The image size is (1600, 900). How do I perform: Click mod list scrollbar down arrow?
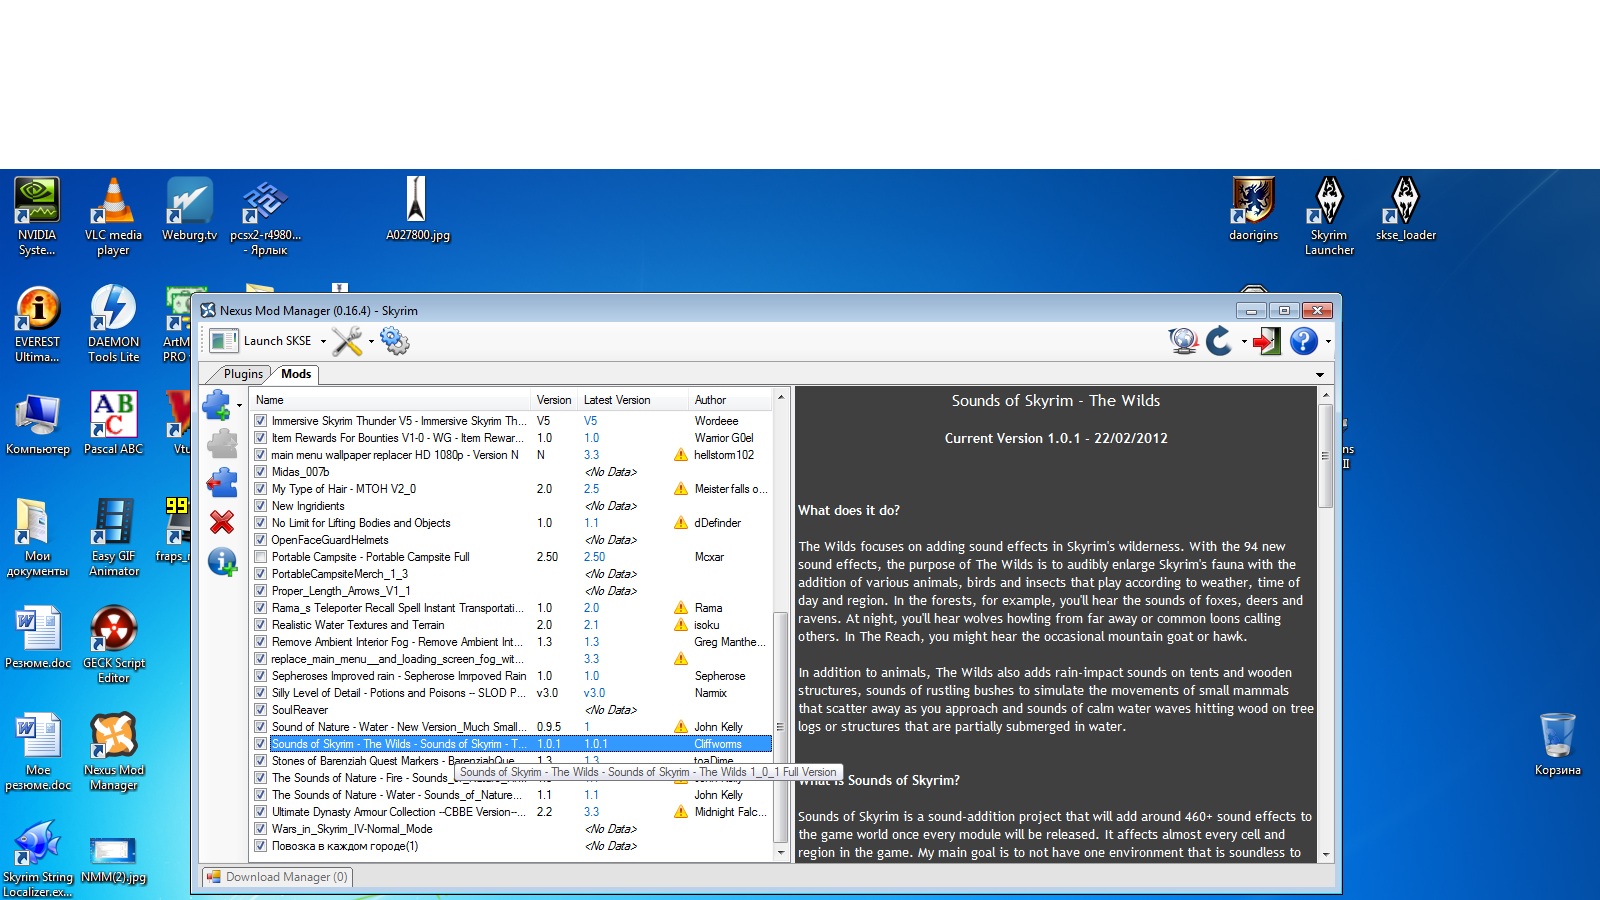click(781, 853)
